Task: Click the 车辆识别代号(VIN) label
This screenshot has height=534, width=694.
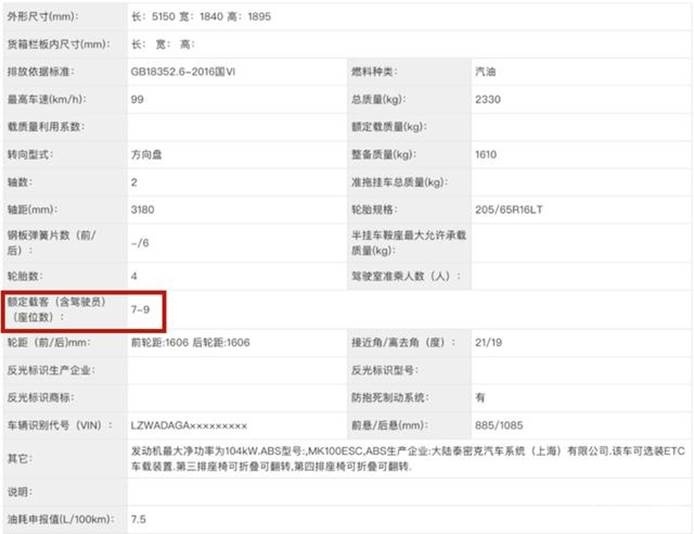Action: point(60,425)
